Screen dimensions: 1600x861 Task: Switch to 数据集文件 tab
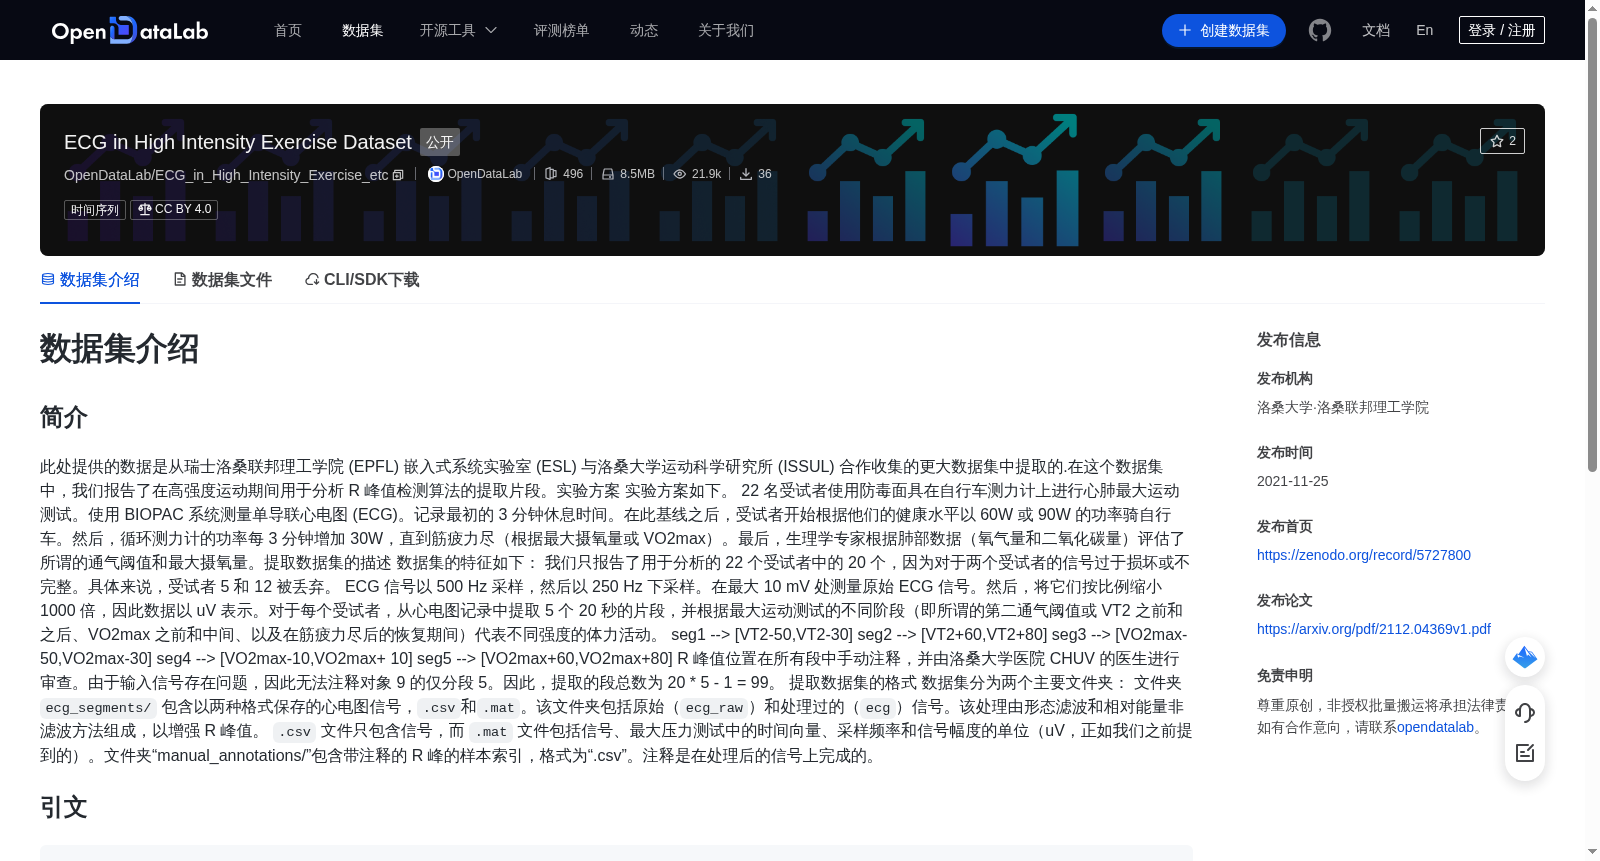click(x=222, y=280)
